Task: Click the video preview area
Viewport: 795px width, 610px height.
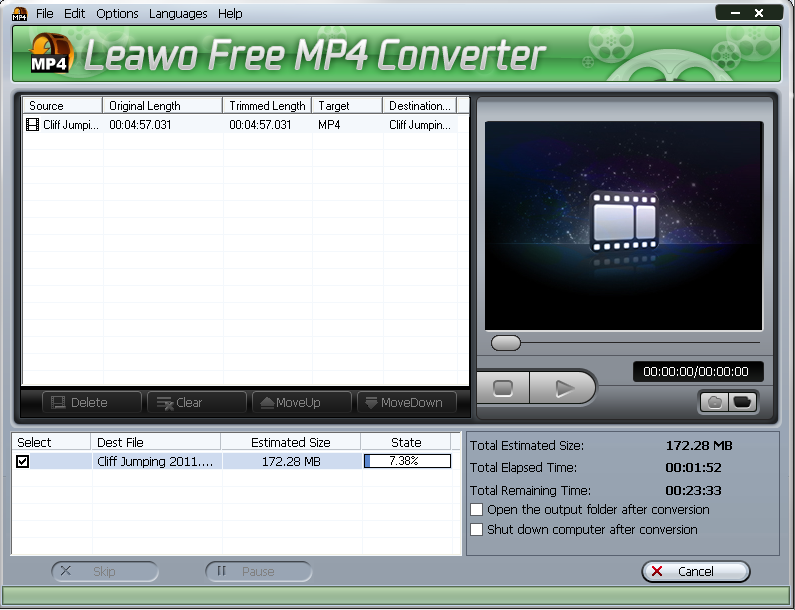Action: pyautogui.click(x=624, y=226)
